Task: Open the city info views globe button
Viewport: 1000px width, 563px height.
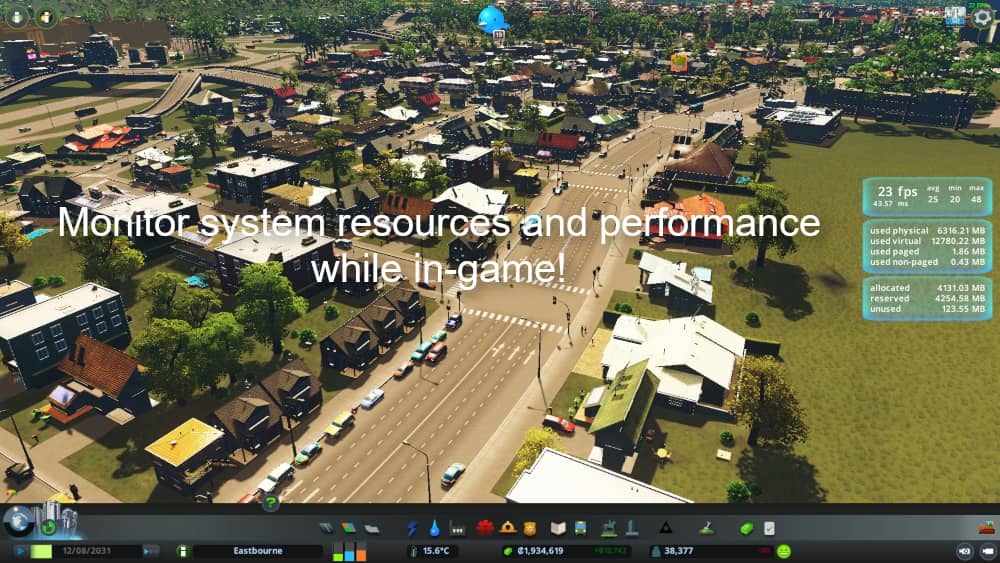Action: [18, 522]
